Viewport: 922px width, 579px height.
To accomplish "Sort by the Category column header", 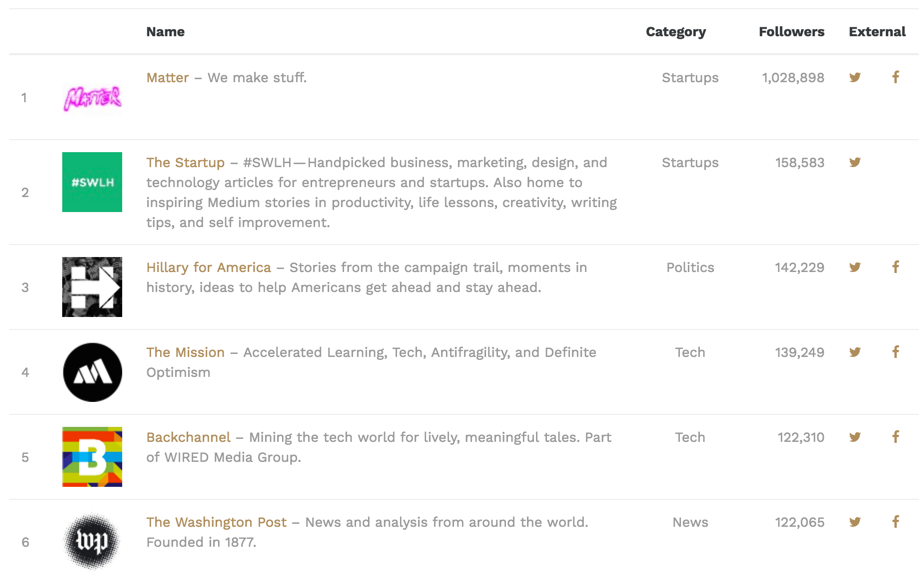I will click(x=675, y=32).
